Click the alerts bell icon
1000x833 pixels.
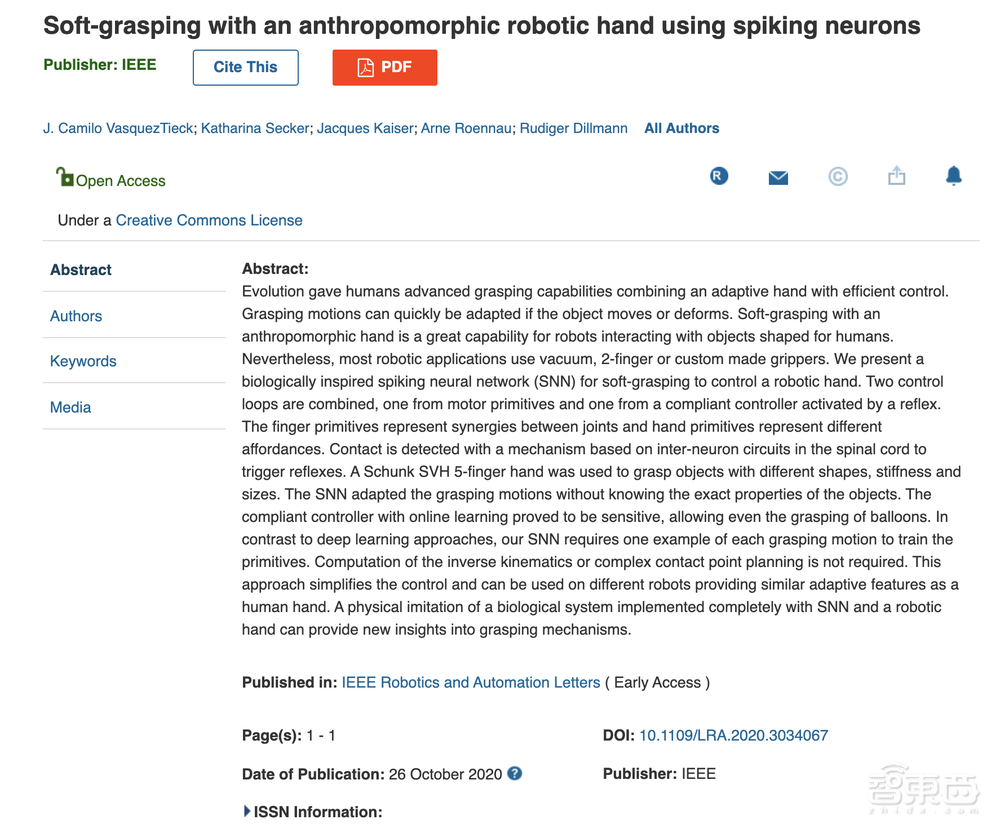pyautogui.click(x=954, y=176)
